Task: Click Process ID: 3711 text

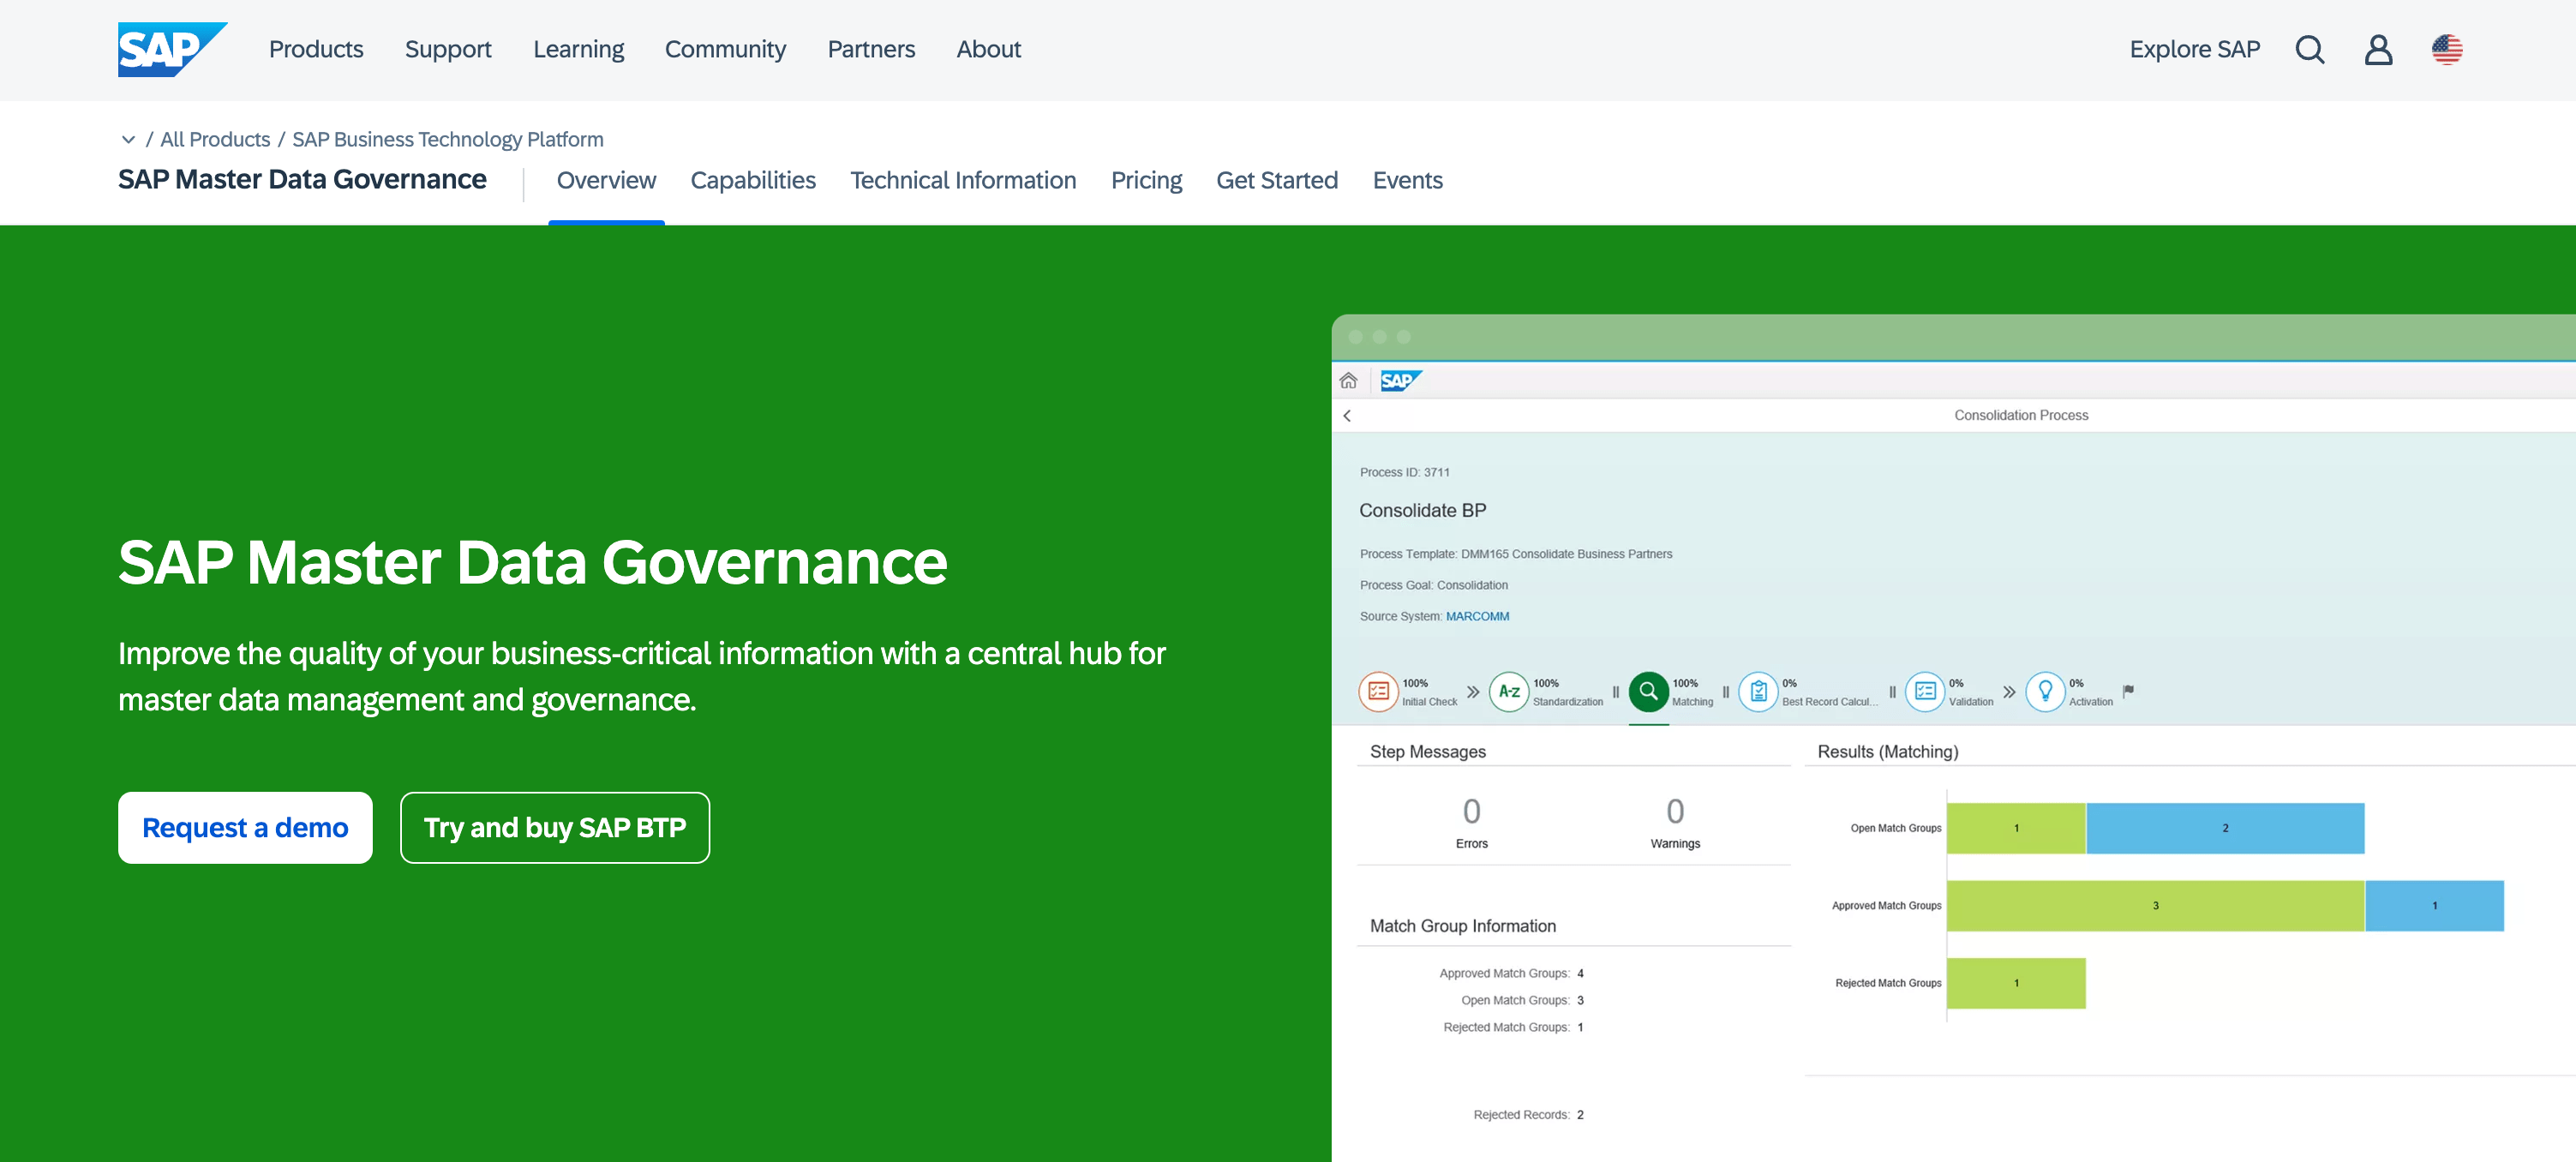Action: [x=1404, y=472]
